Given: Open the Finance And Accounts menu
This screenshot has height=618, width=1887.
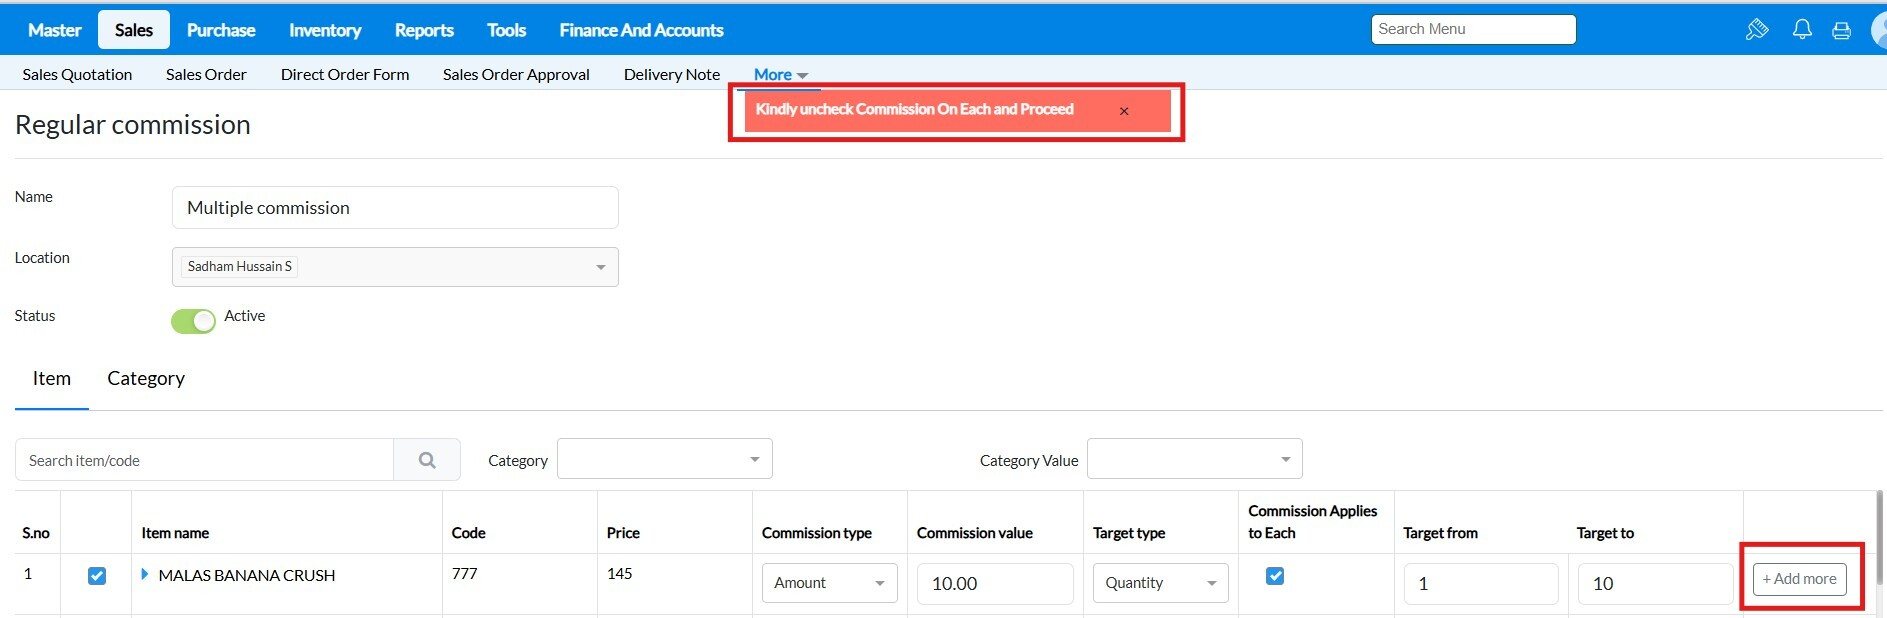Looking at the screenshot, I should tap(641, 30).
